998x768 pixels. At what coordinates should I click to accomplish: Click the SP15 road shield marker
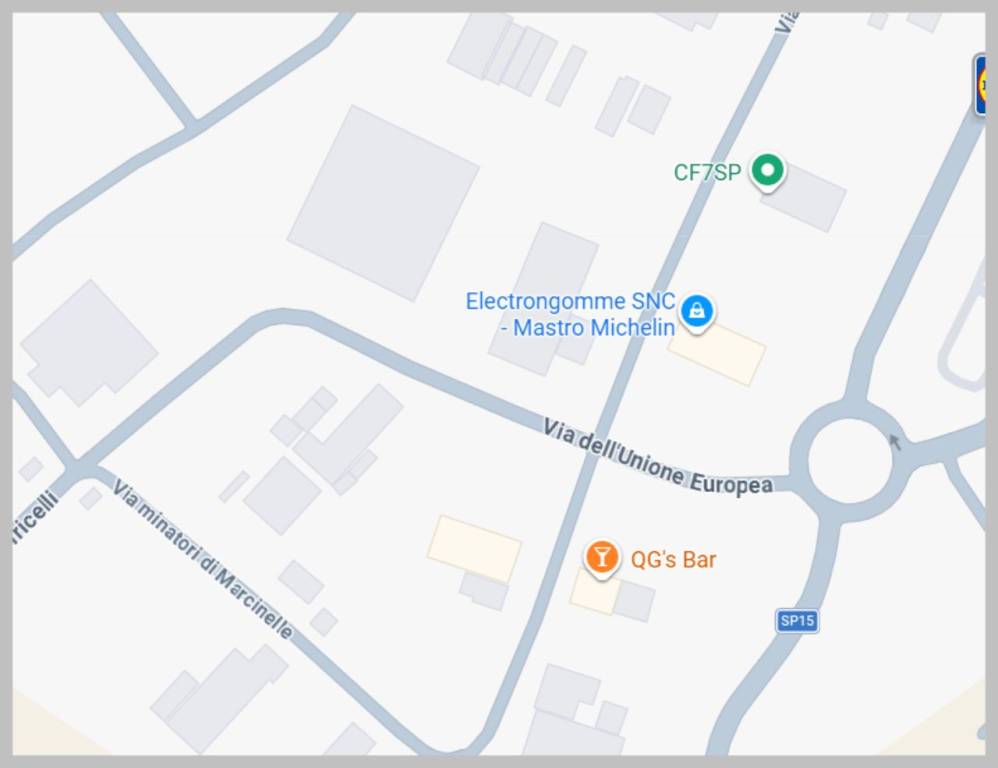[797, 620]
